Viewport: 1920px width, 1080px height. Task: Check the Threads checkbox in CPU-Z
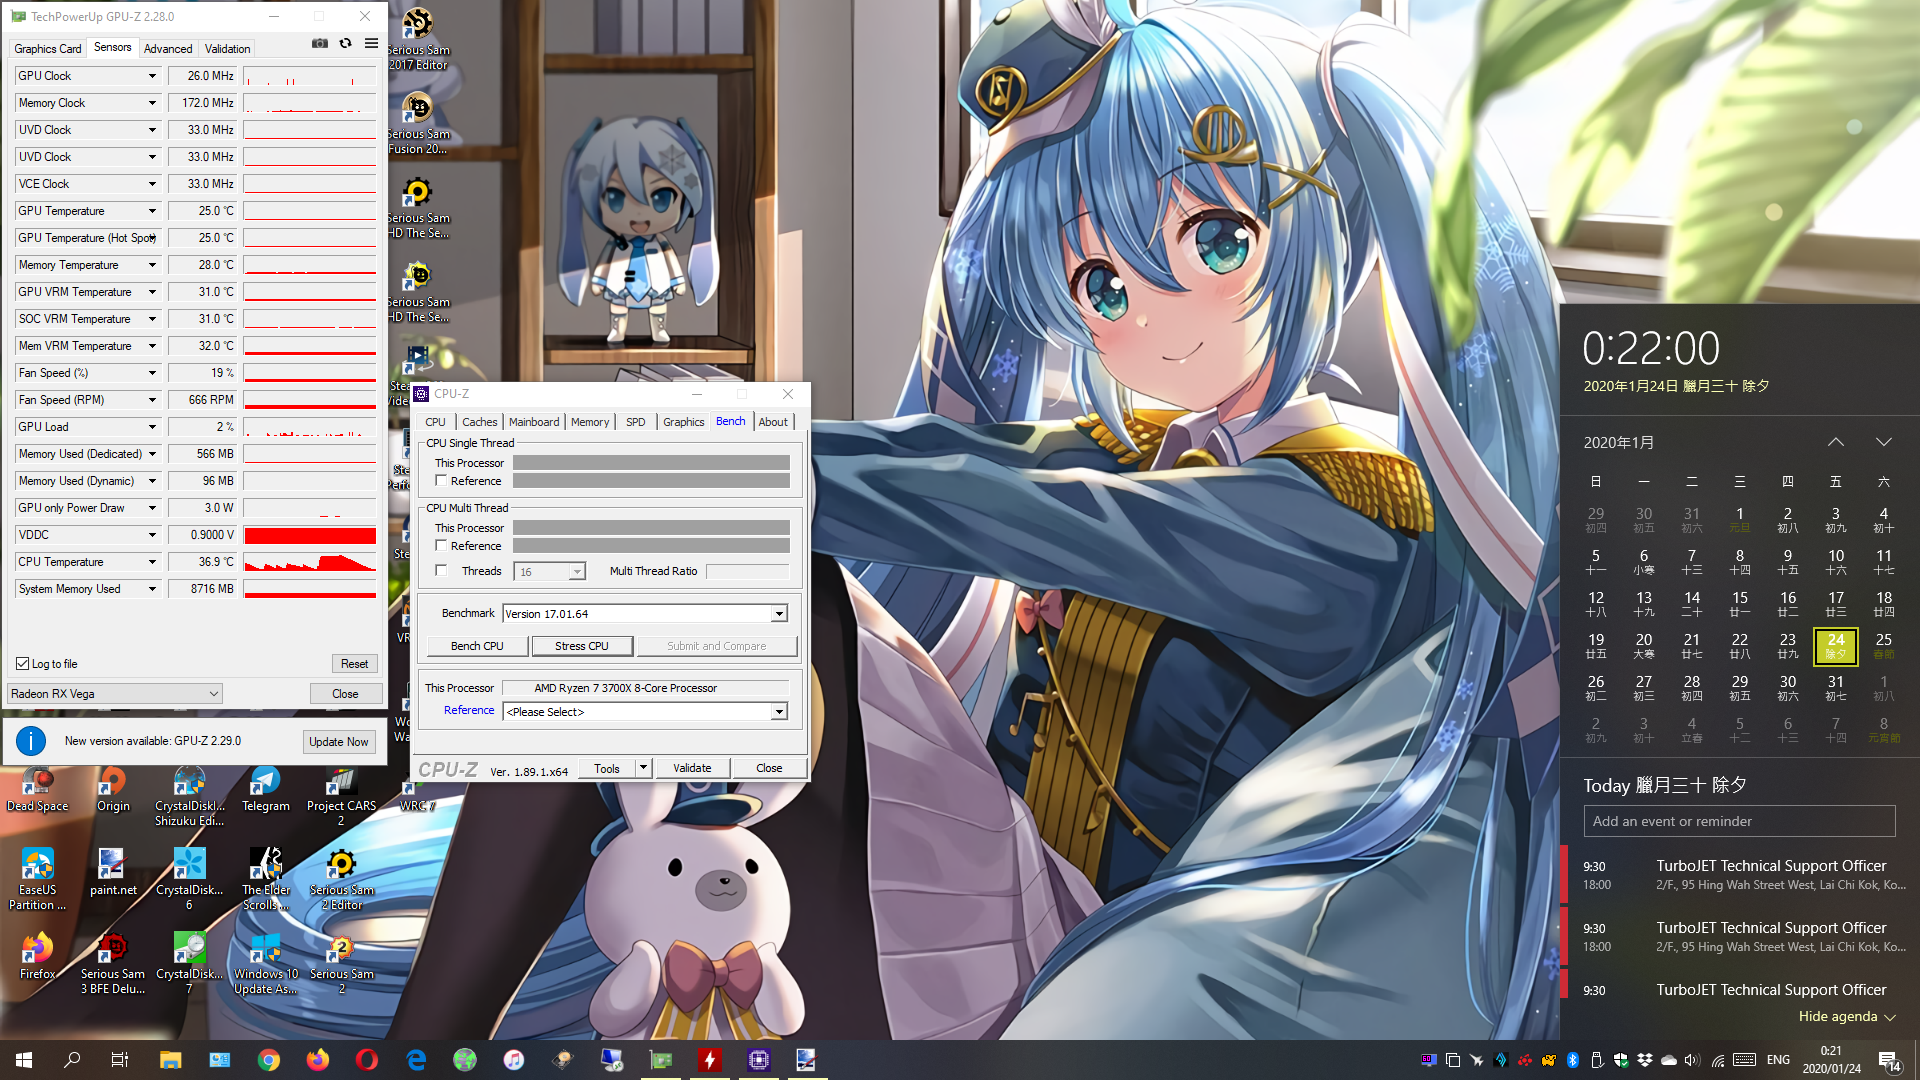(x=441, y=571)
